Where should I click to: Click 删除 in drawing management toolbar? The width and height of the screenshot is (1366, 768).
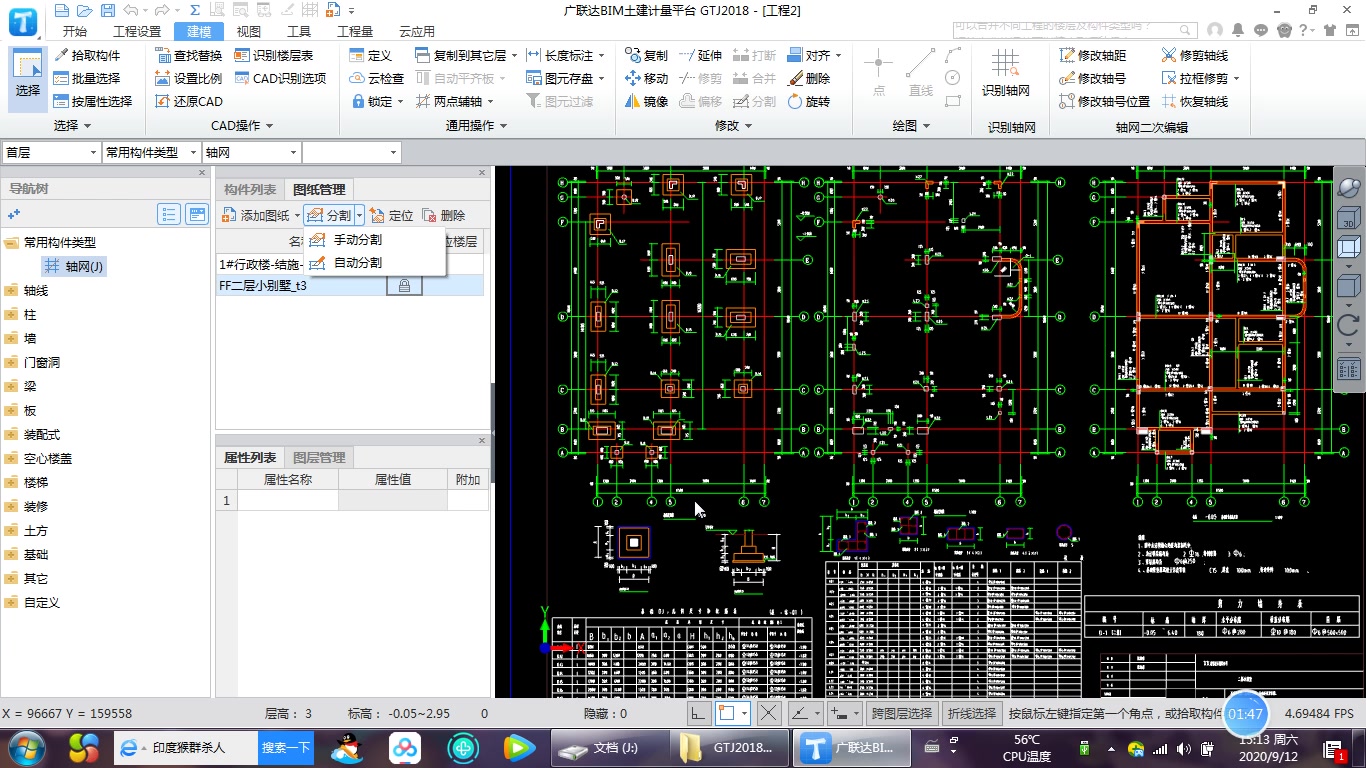[x=444, y=215]
